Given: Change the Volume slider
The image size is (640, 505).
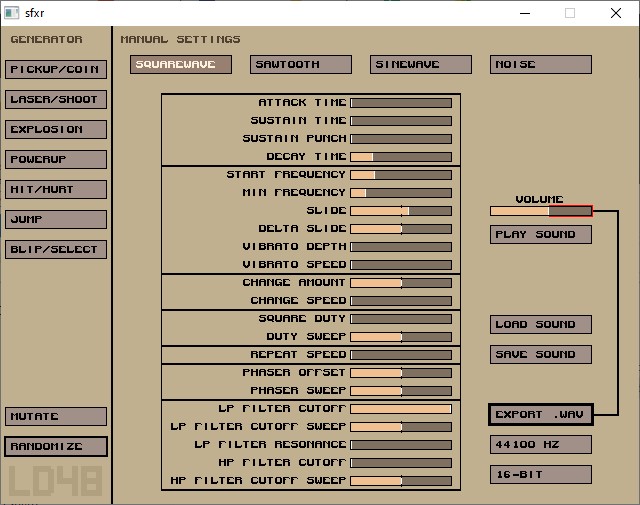Looking at the screenshot, I should pos(541,211).
